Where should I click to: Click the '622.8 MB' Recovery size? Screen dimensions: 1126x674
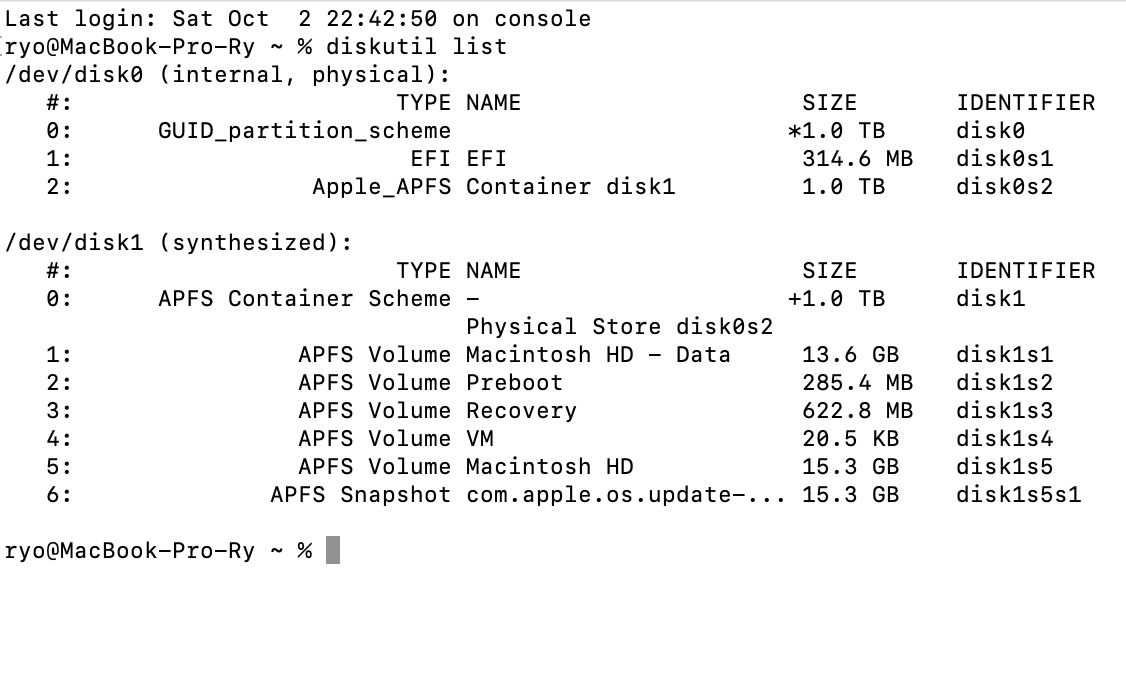857,411
